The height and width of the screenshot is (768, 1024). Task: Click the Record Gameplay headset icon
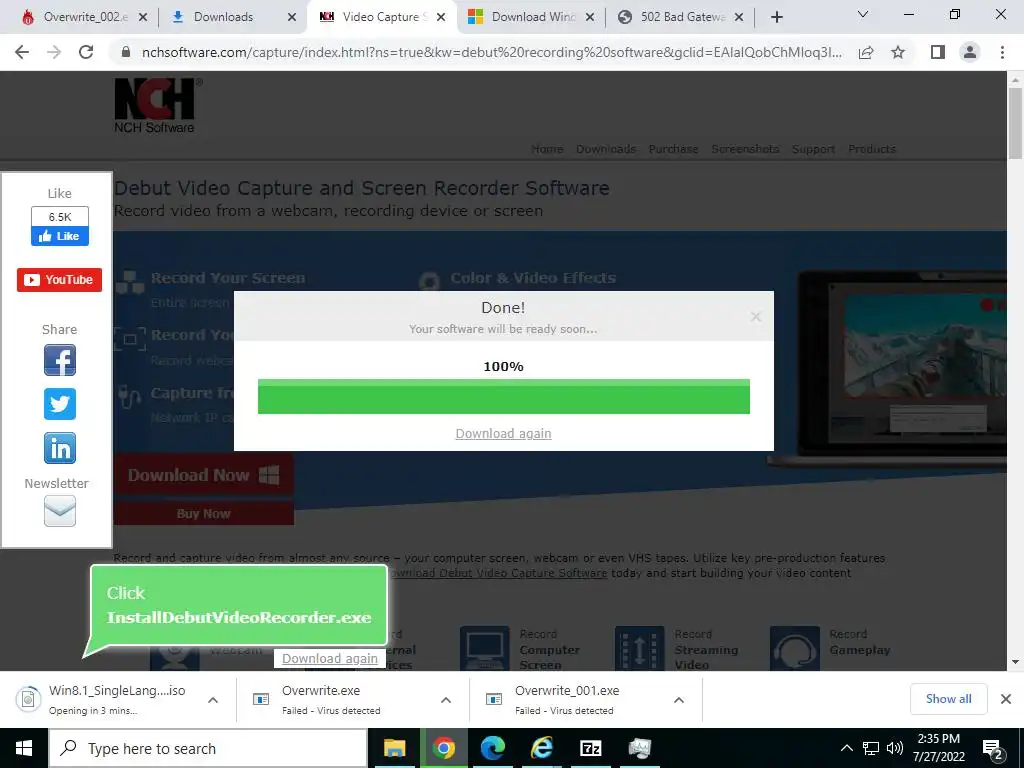[795, 648]
